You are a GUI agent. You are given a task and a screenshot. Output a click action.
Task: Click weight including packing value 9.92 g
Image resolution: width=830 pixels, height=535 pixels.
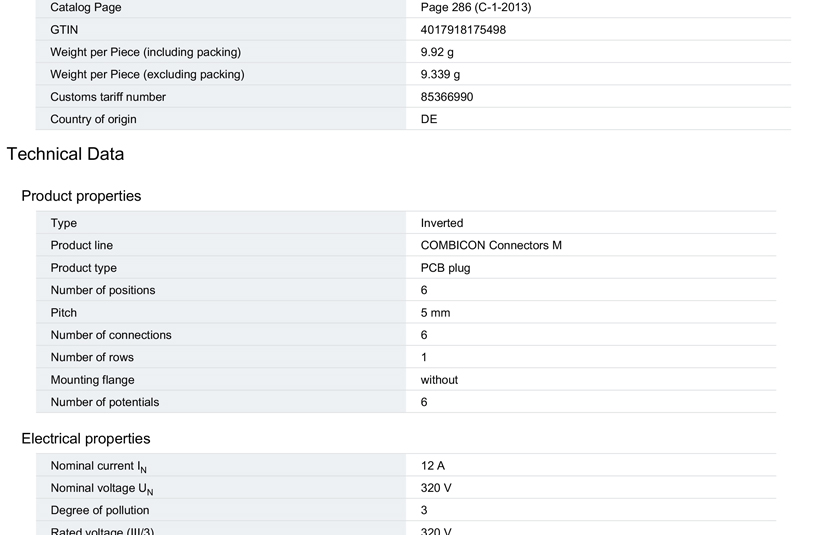[x=437, y=52]
